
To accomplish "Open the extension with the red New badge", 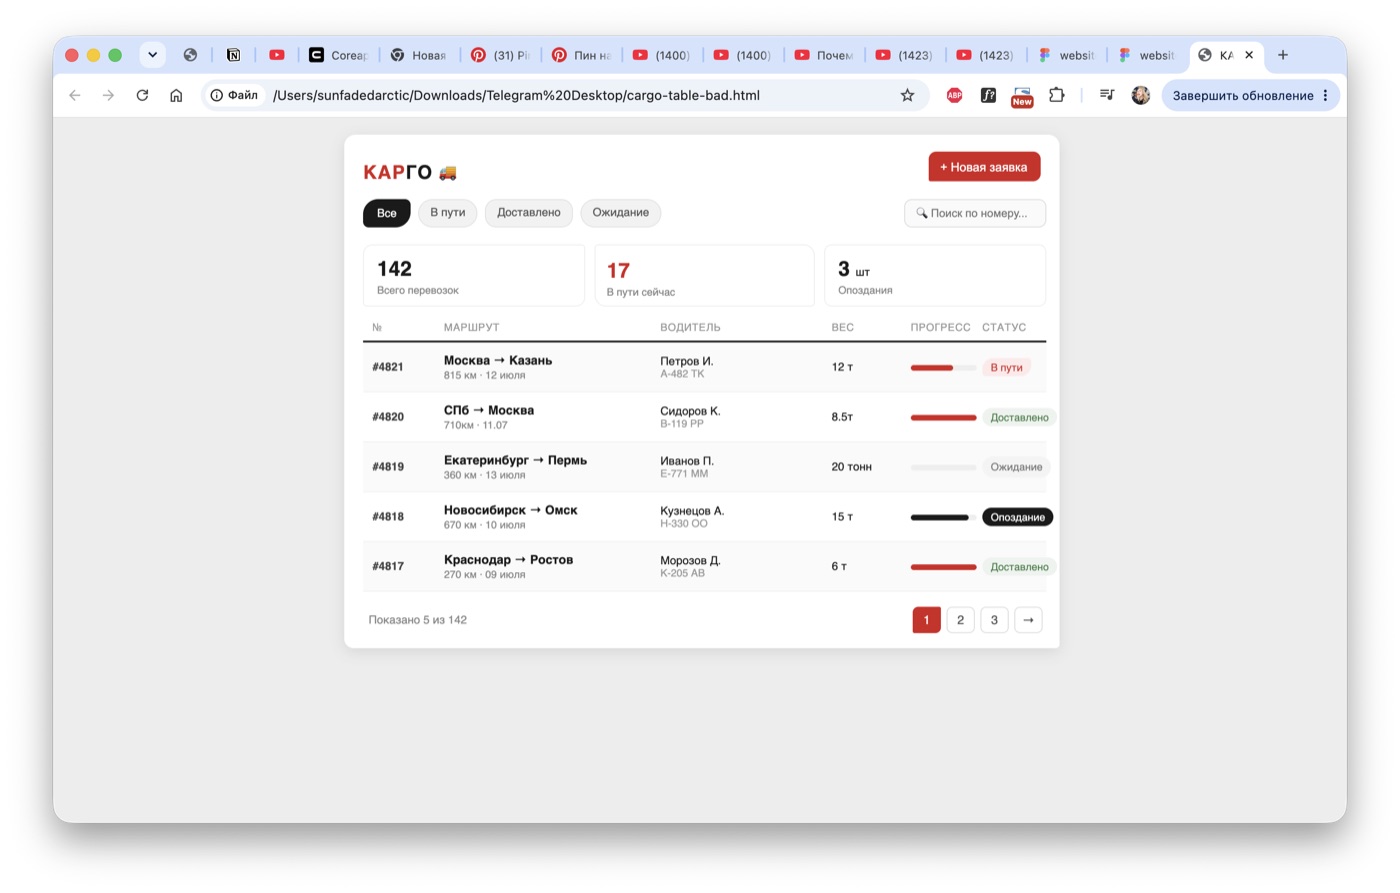I will coord(1022,96).
